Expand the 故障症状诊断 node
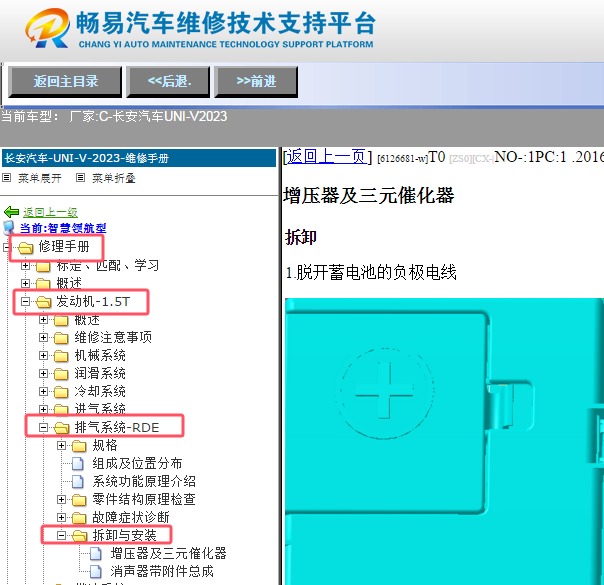The height and width of the screenshot is (585, 604). [61, 517]
